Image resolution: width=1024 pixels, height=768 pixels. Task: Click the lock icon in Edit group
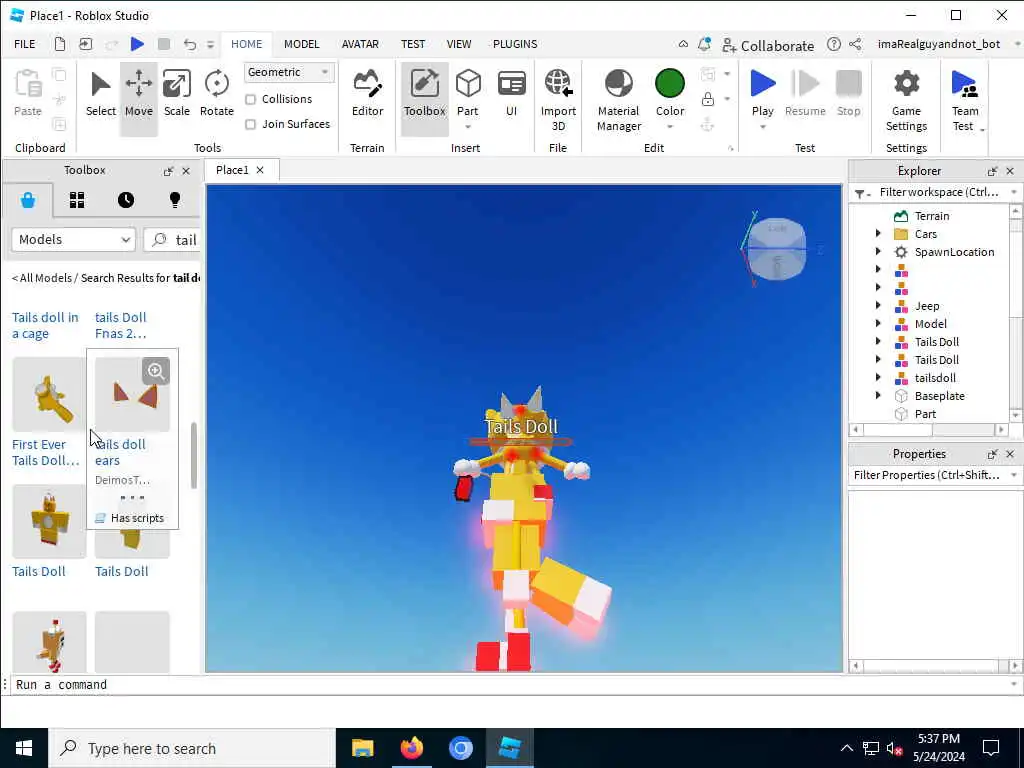[x=707, y=99]
